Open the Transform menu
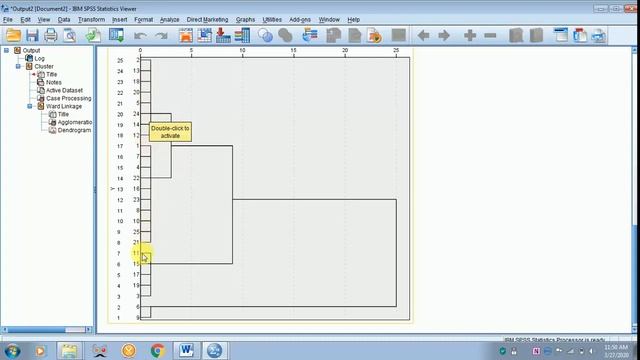The height and width of the screenshot is (360, 640). coord(91,20)
